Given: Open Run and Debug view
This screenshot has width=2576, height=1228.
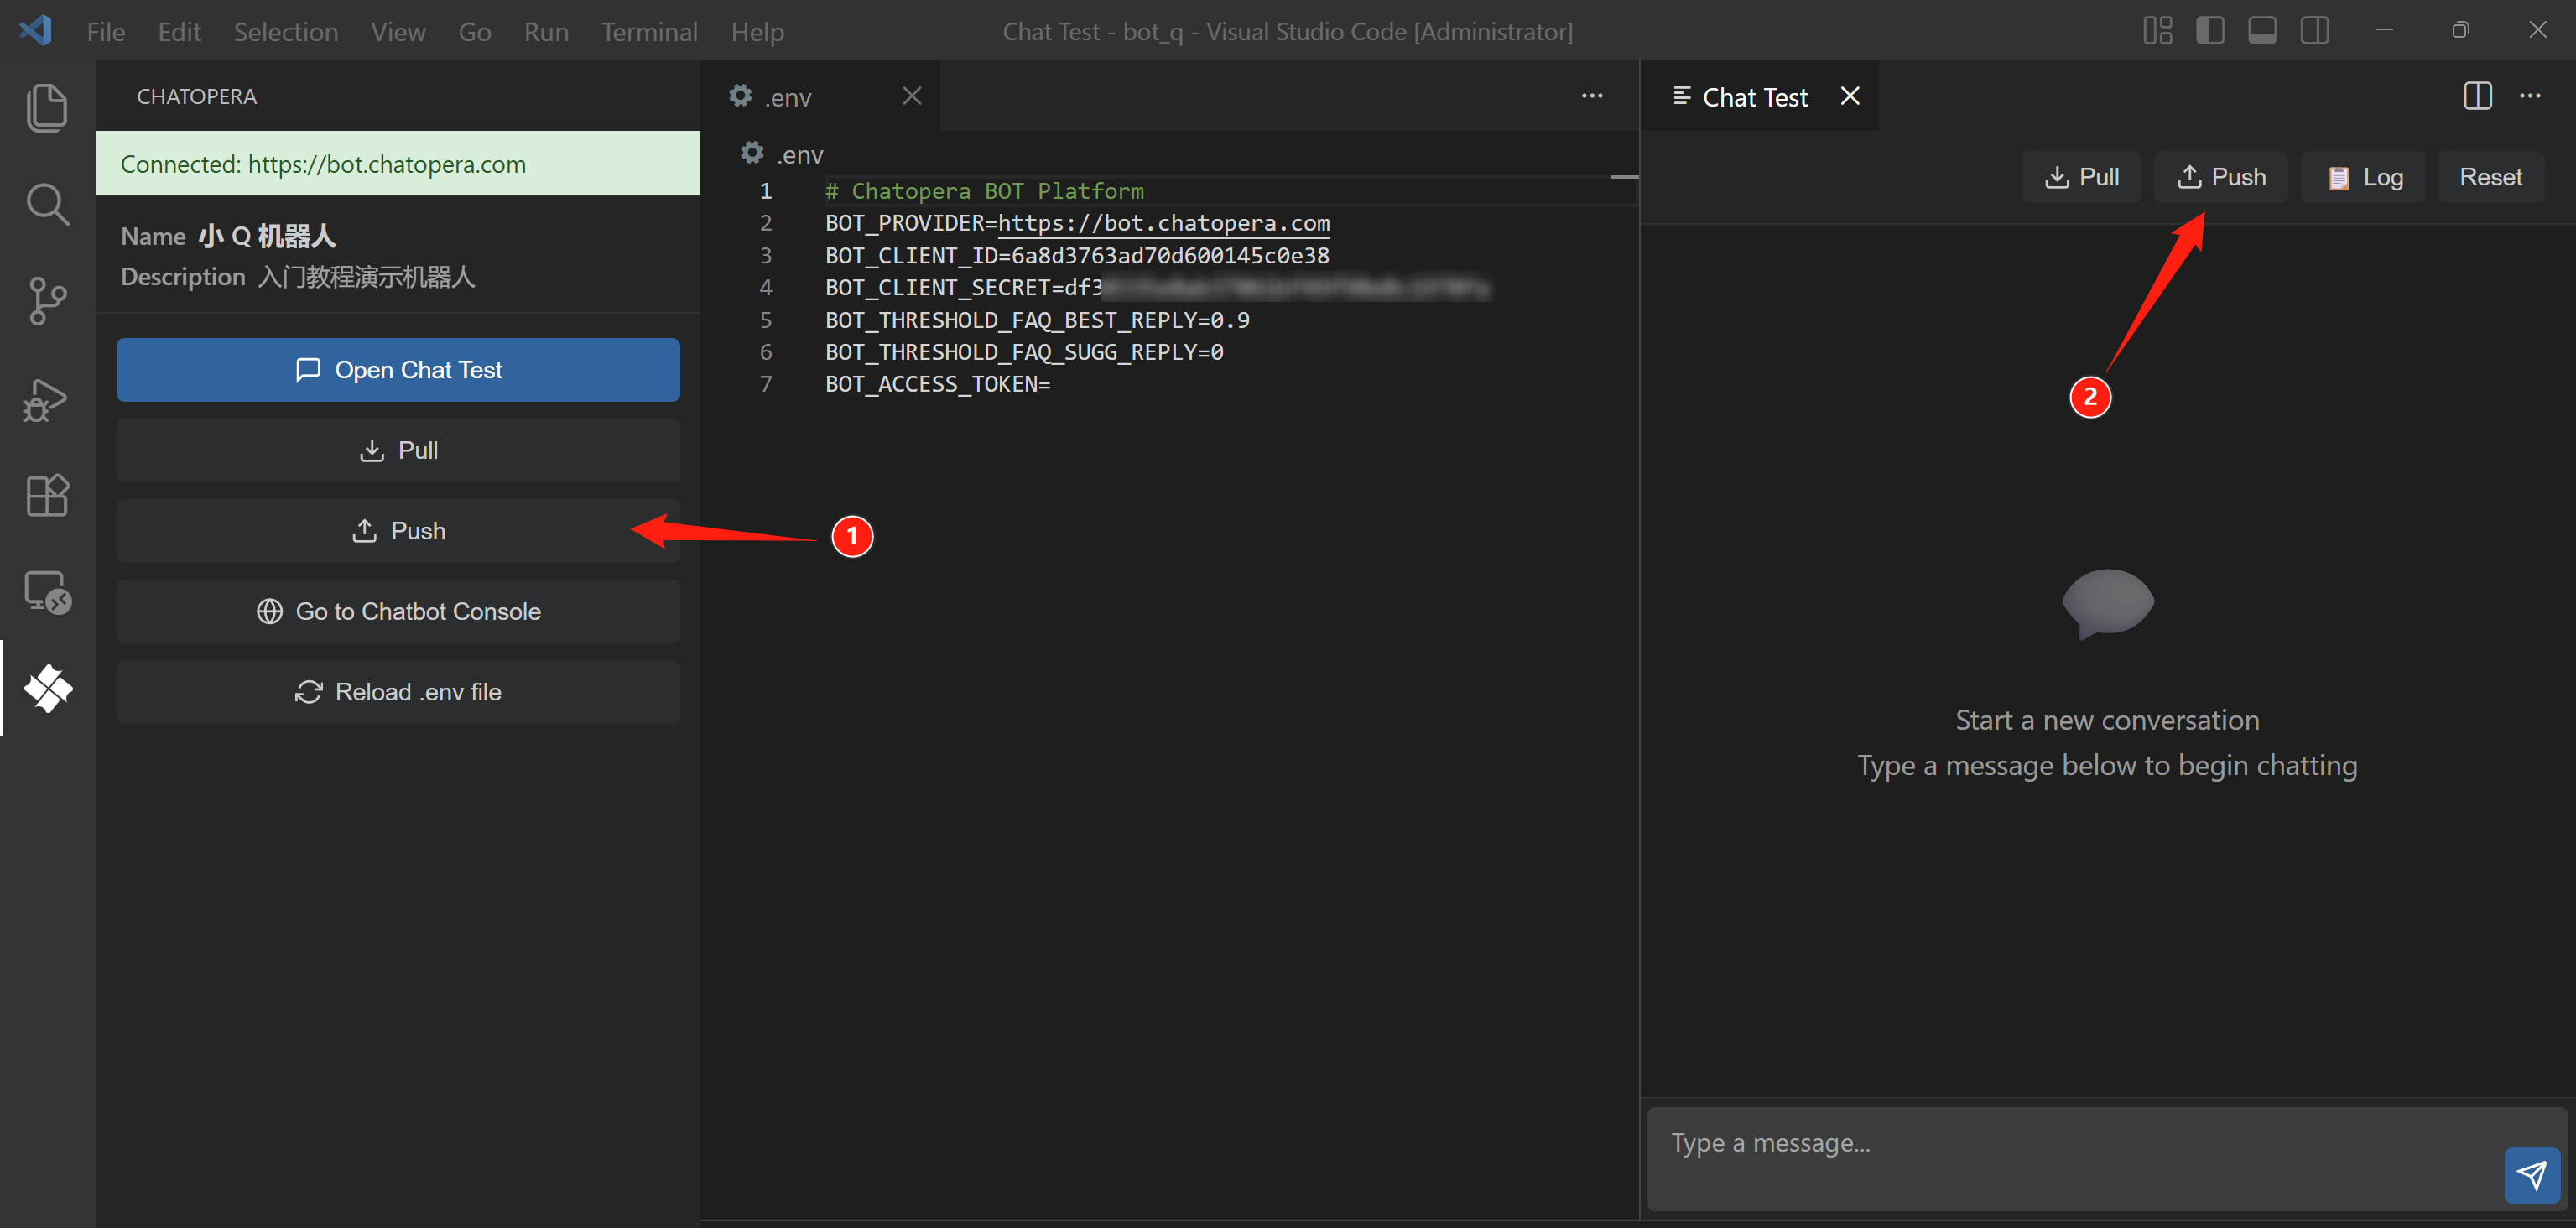Looking at the screenshot, I should pos(47,399).
